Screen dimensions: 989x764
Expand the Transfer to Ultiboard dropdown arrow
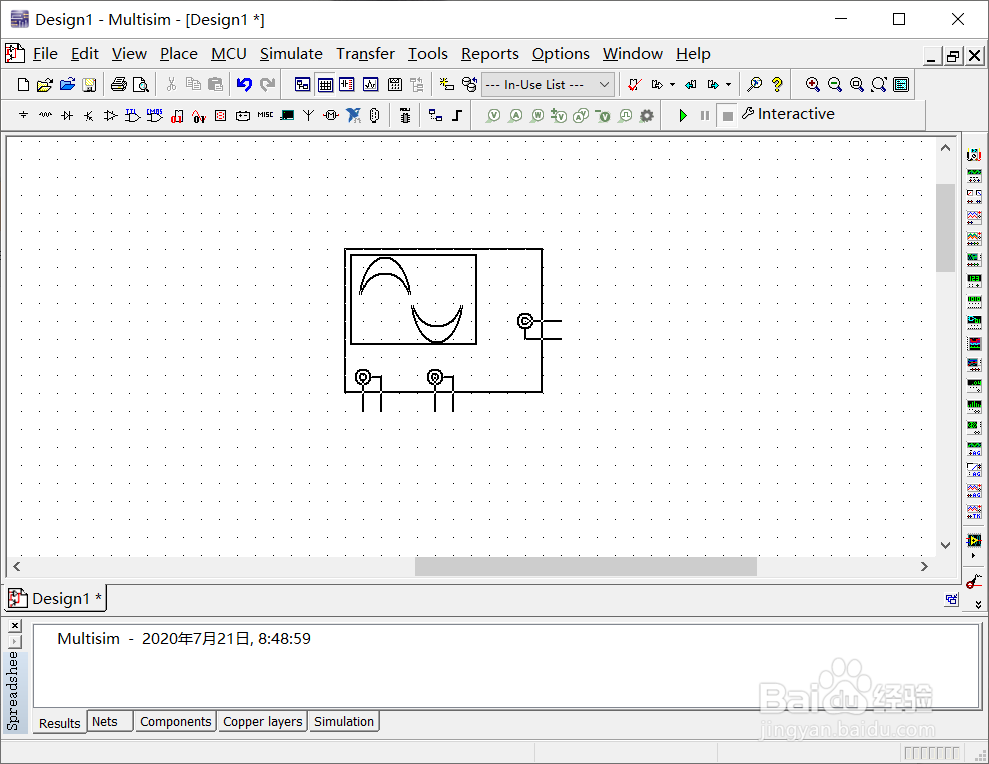tap(672, 85)
